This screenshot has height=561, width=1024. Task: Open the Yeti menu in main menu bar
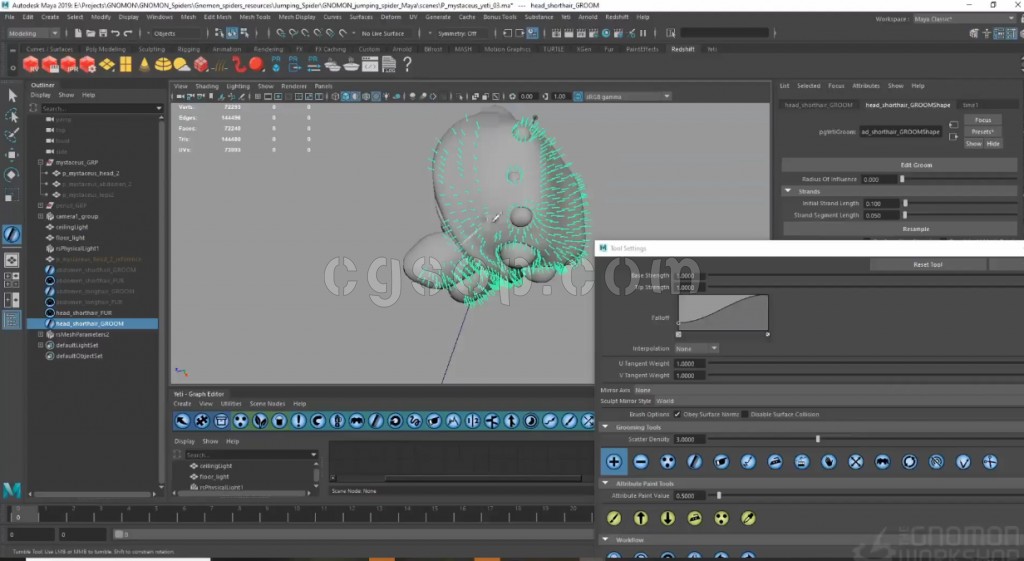tap(566, 17)
